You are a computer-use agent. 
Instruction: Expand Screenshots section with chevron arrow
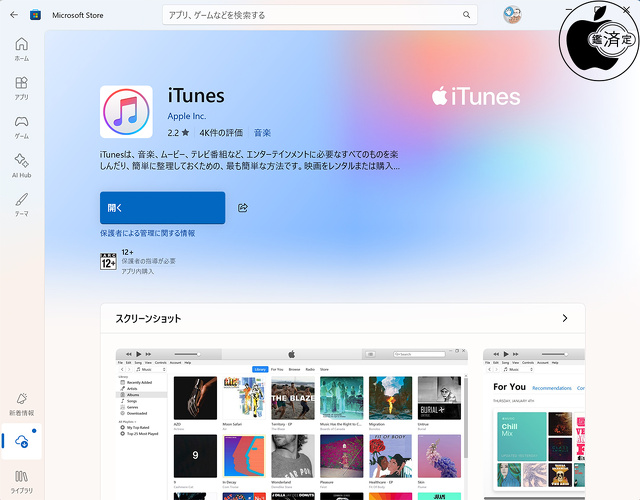pyautogui.click(x=565, y=318)
